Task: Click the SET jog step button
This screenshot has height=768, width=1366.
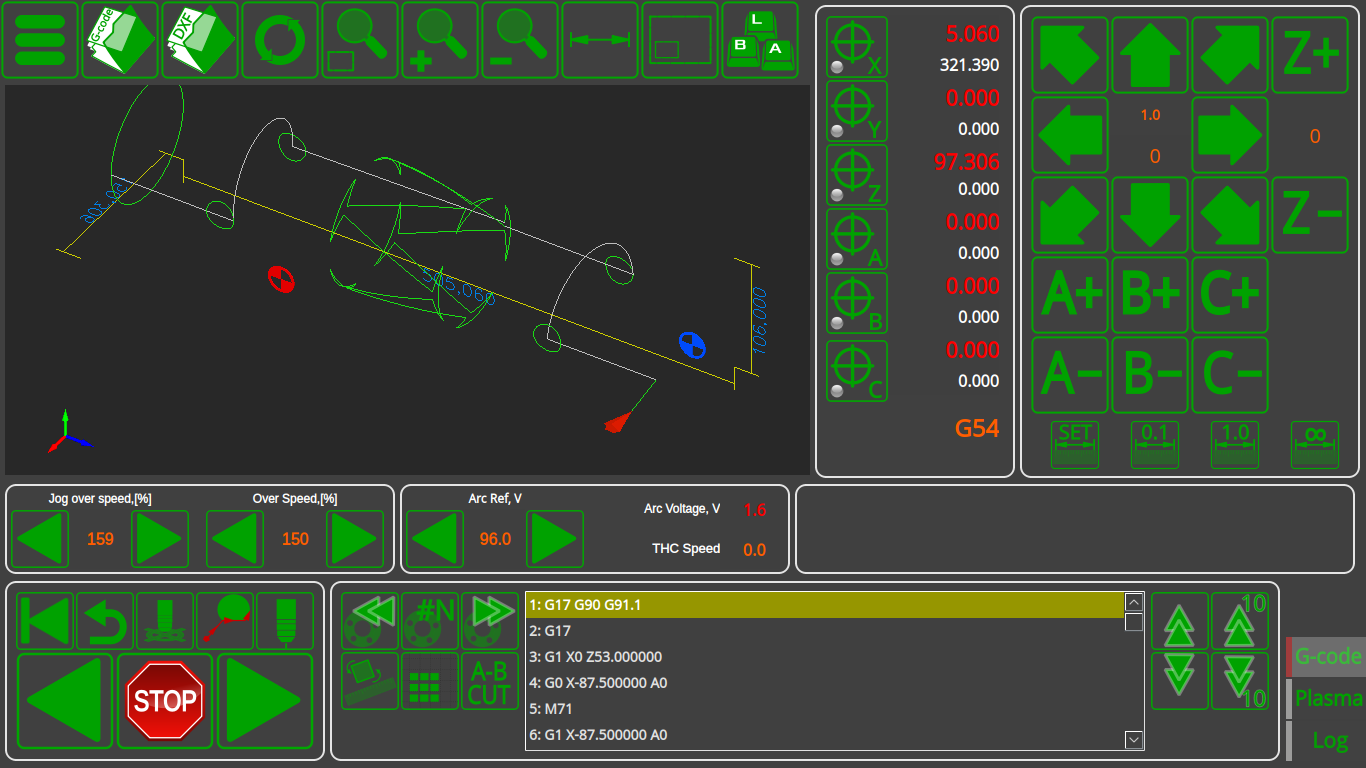Action: [x=1075, y=445]
